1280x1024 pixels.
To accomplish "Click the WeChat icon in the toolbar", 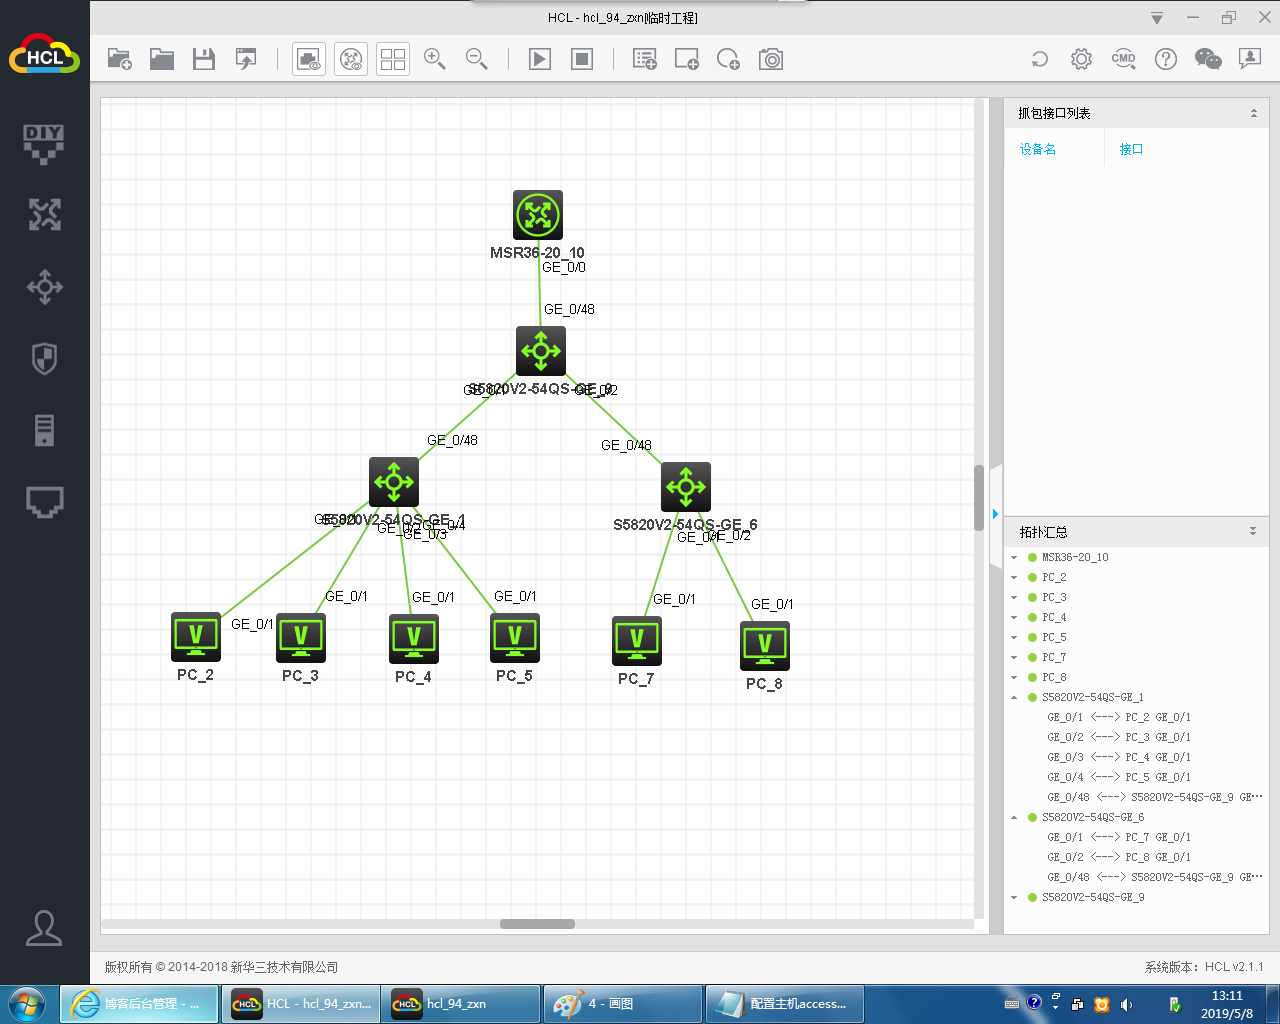I will click(1208, 59).
